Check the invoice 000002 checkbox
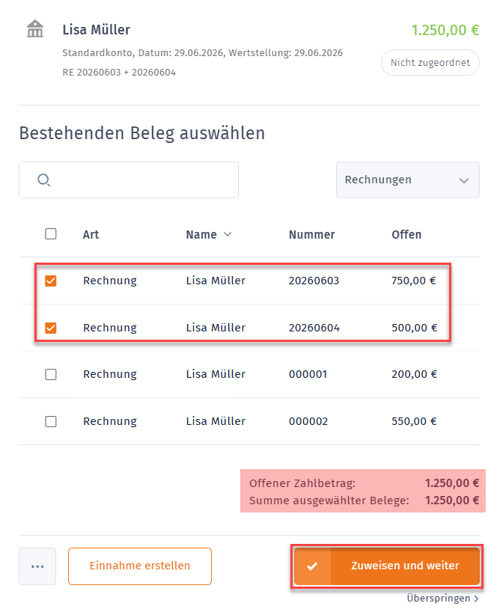The width and height of the screenshot is (500, 609). point(51,421)
